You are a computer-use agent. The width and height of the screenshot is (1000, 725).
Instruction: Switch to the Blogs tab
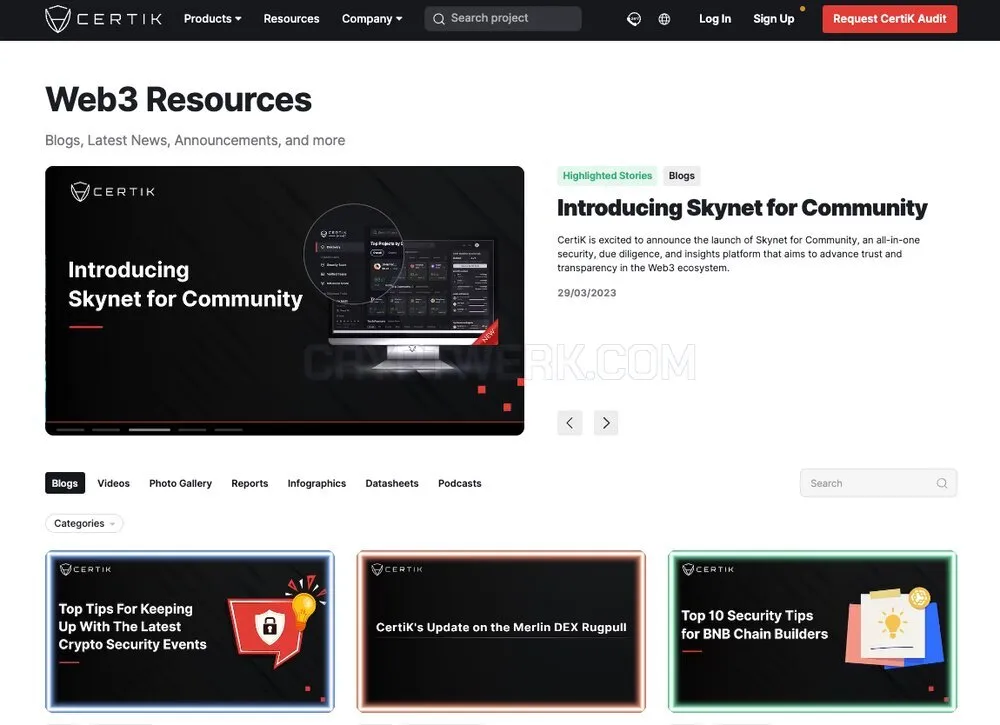pyautogui.click(x=64, y=483)
